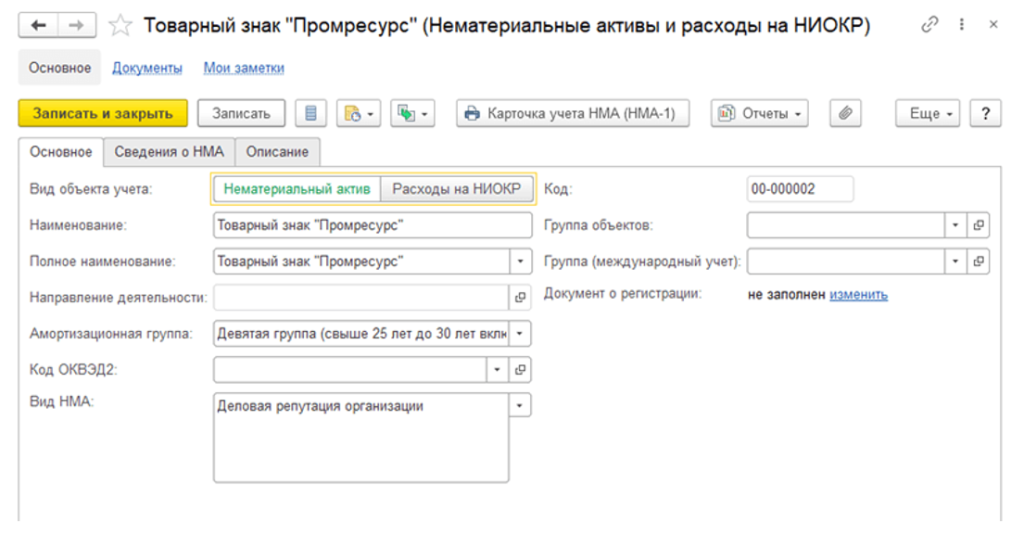
Task: Expand the Вид НМА dropdown list
Action: click(x=520, y=406)
